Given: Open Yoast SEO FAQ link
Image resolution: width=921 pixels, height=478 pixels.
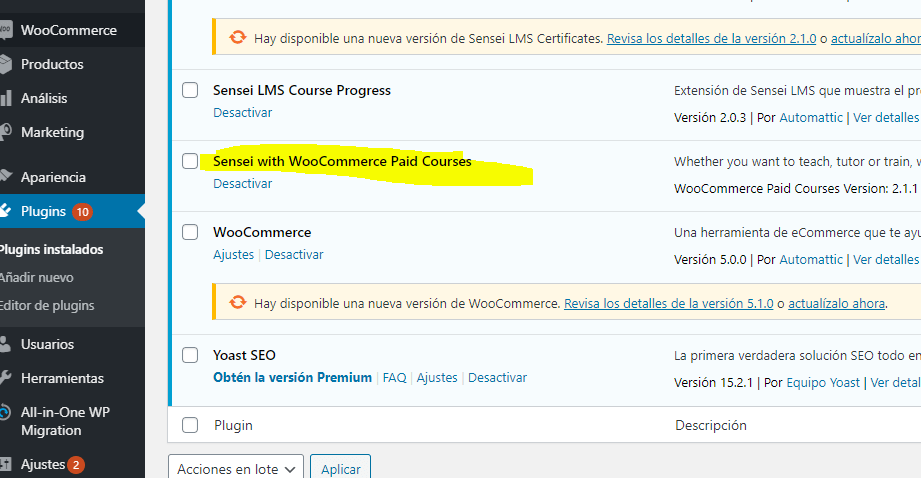Looking at the screenshot, I should (x=395, y=378).
